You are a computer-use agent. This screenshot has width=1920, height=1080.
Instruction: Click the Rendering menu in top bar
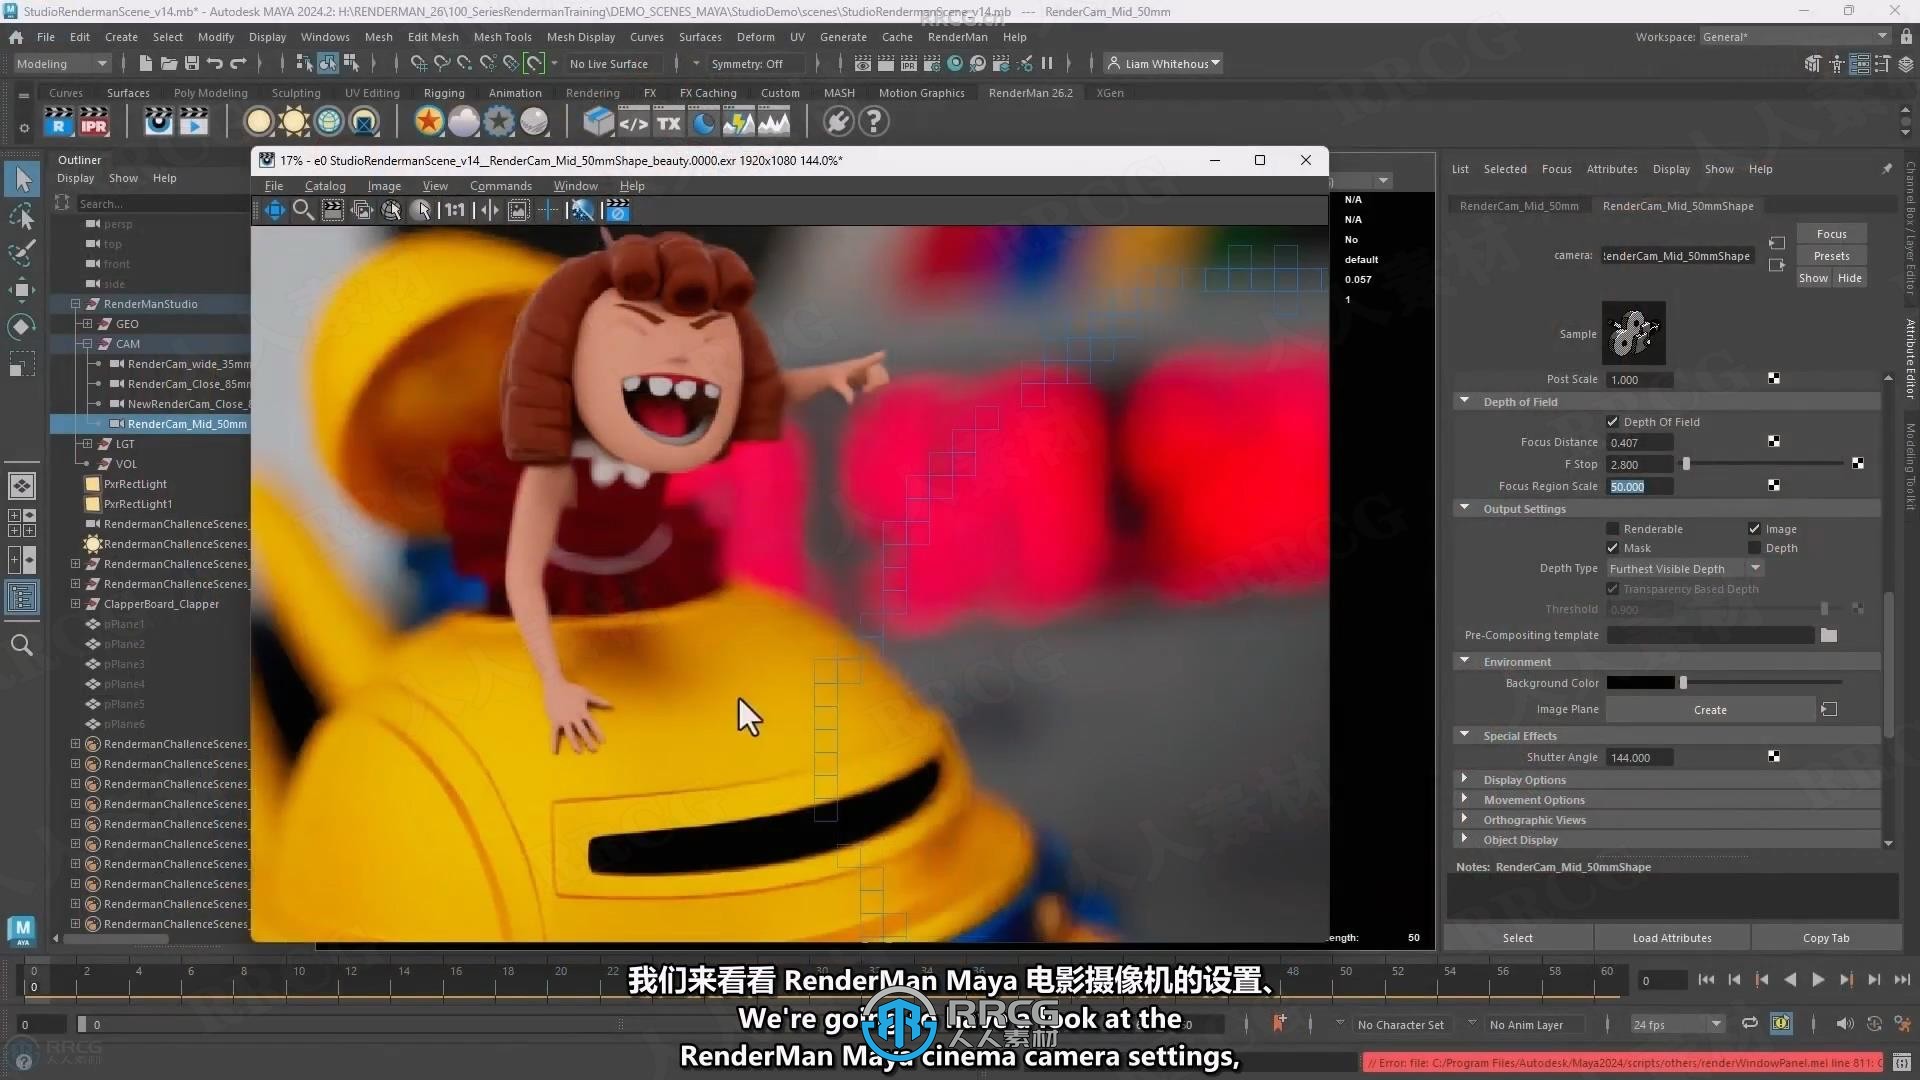click(x=592, y=92)
